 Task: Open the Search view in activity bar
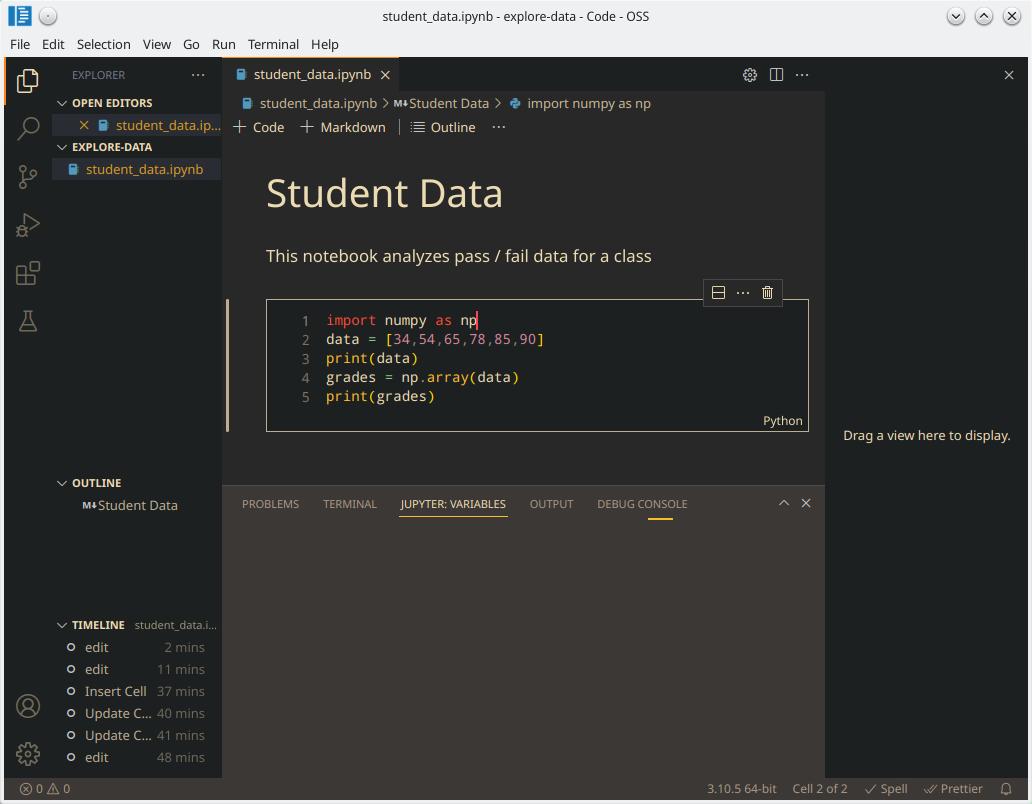tap(28, 128)
